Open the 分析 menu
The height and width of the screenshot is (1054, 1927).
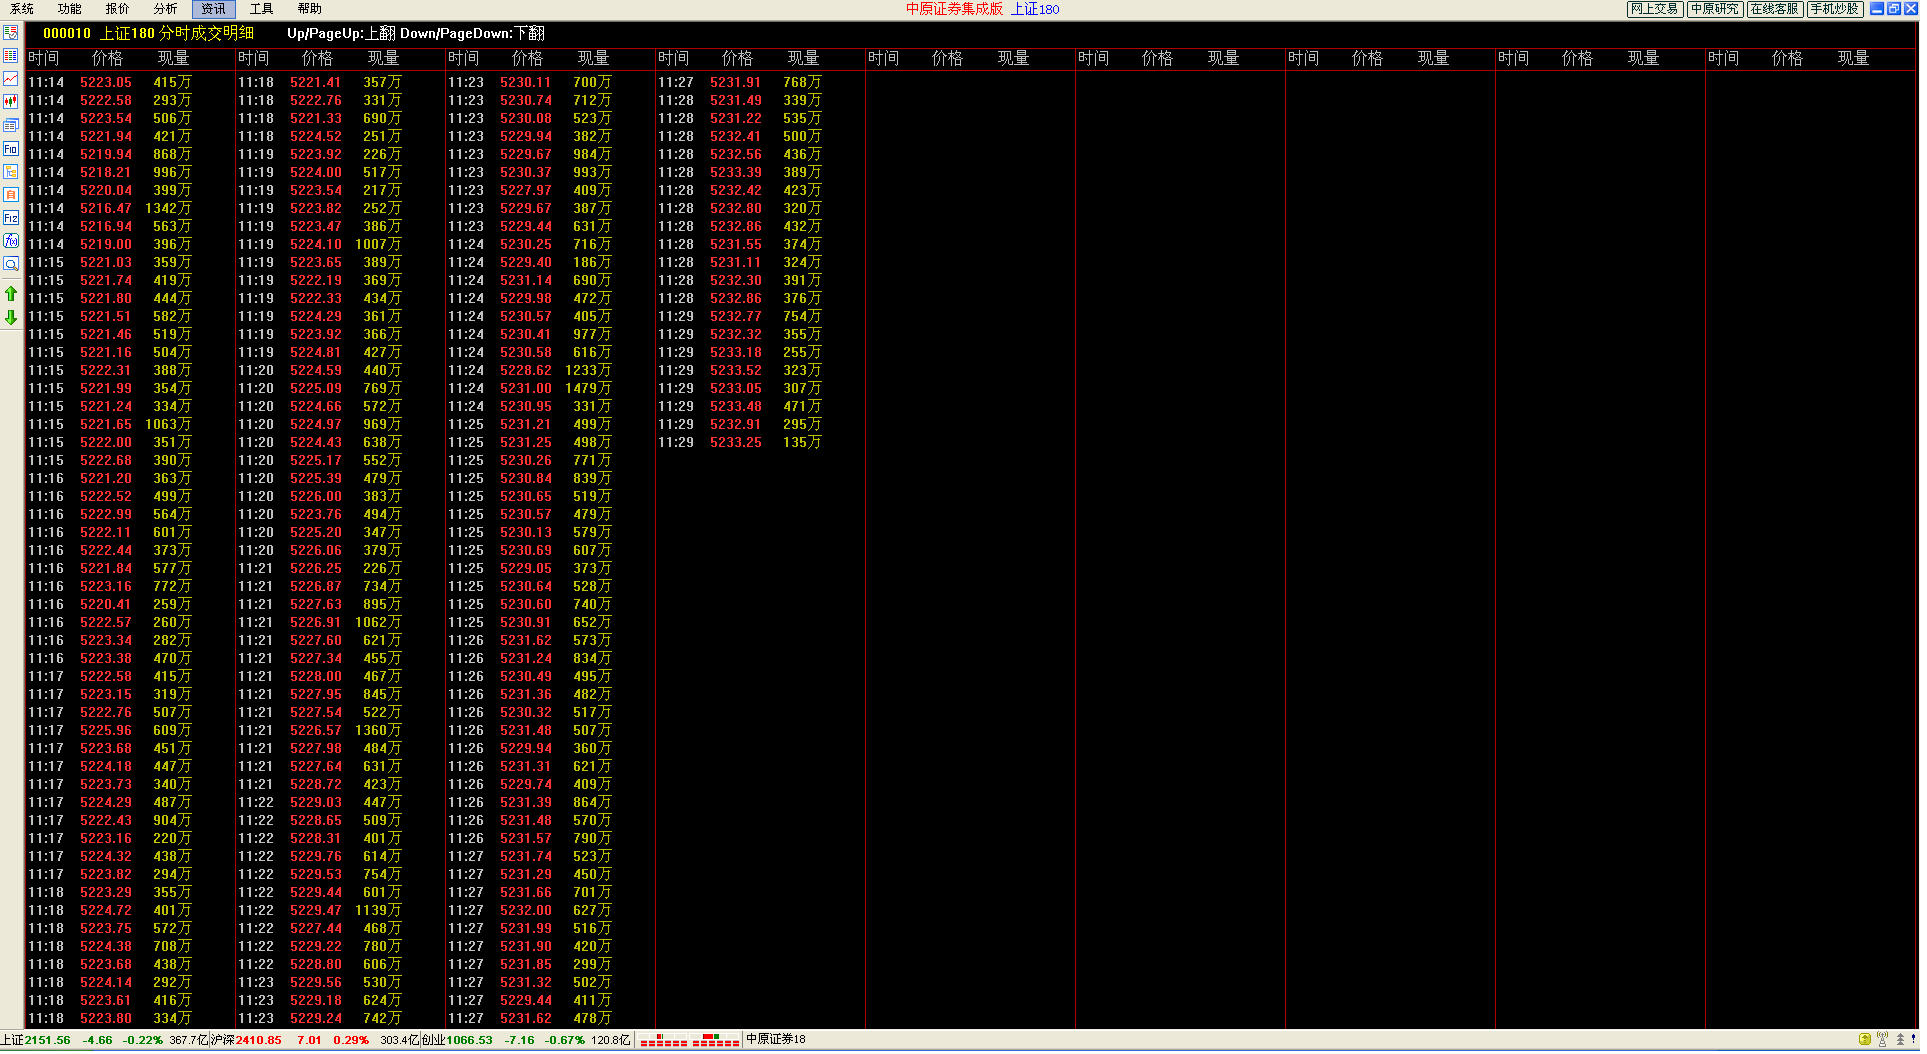165,9
